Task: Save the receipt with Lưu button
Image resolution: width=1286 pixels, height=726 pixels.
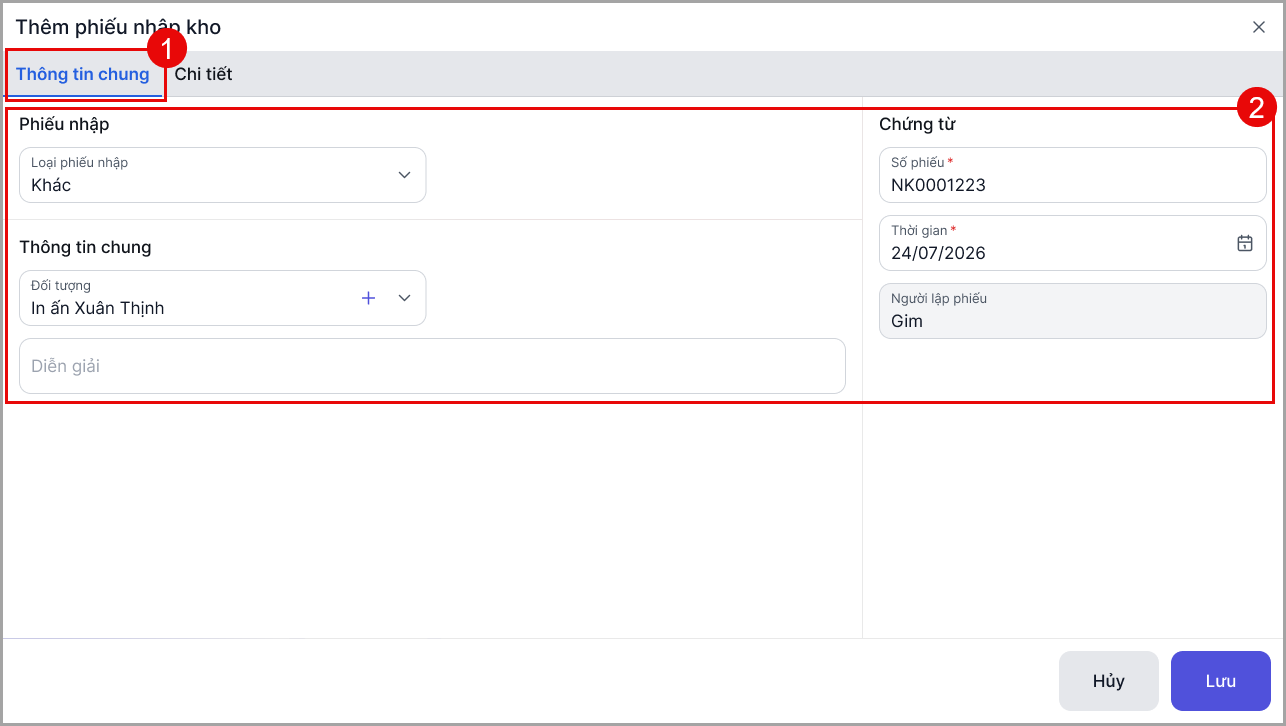Action: [x=1221, y=681]
